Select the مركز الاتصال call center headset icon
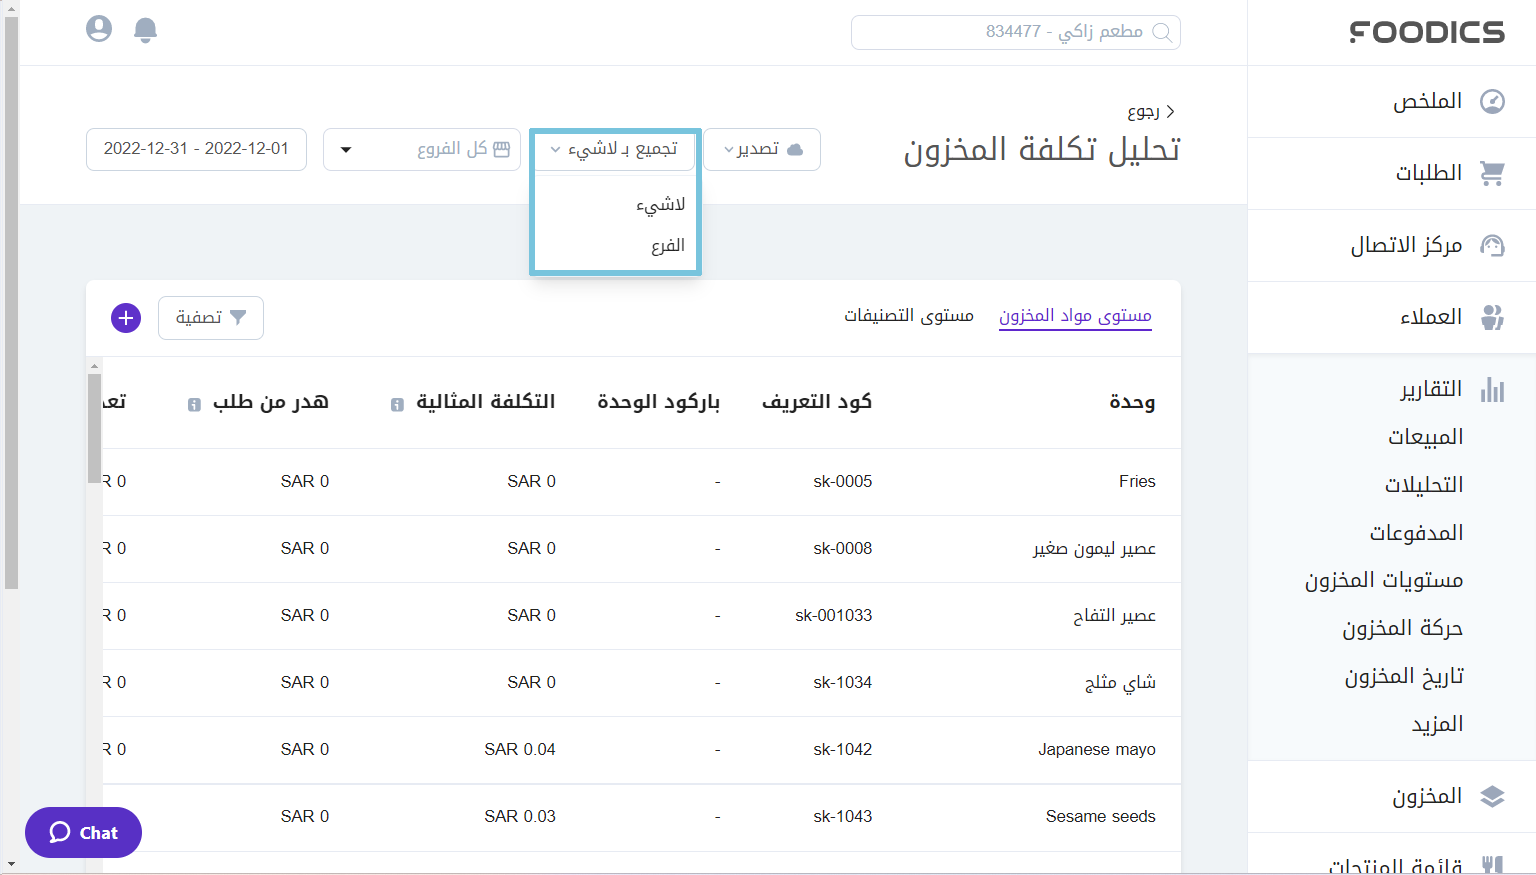Viewport: 1536px width, 875px height. (x=1493, y=245)
